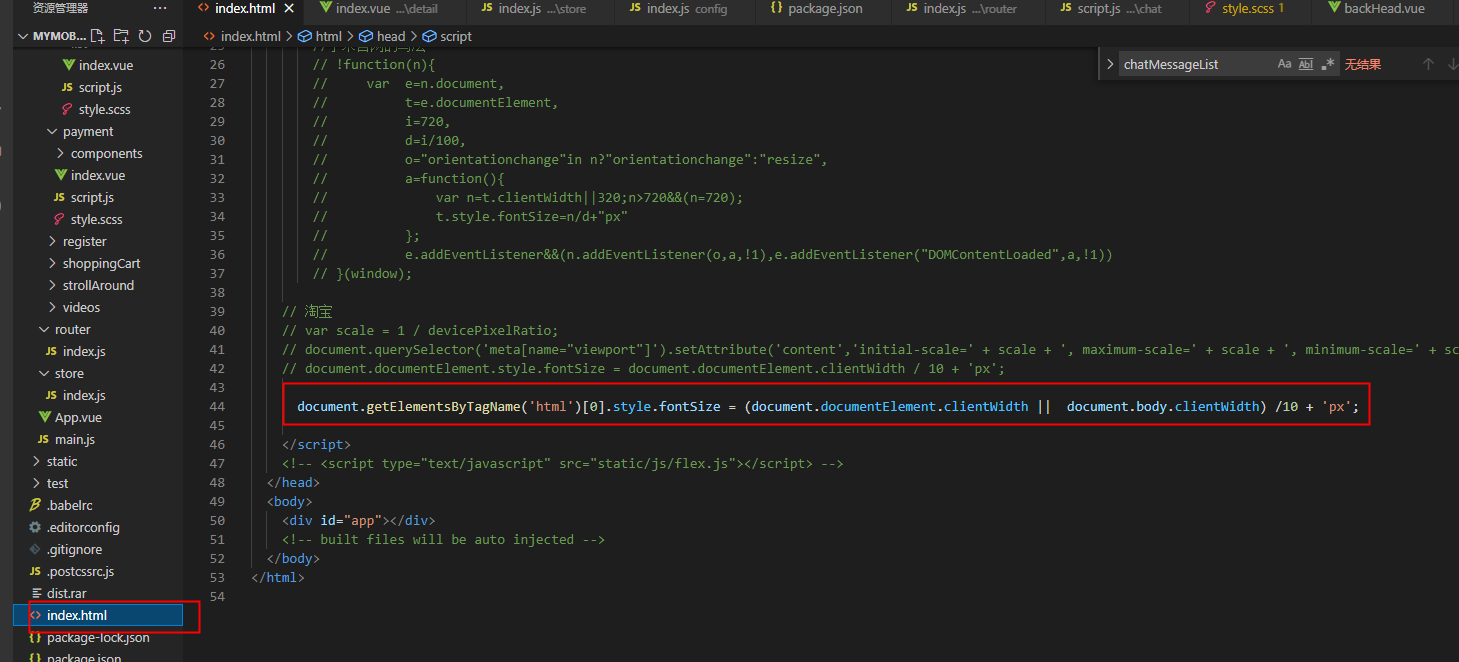Select dist.rar in the explorer
The width and height of the screenshot is (1459, 662).
click(x=66, y=594)
